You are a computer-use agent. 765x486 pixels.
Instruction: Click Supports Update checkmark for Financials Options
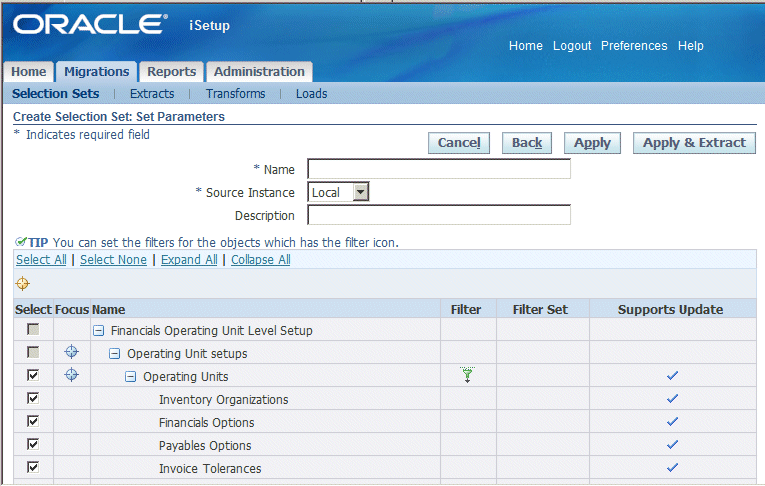(x=672, y=421)
